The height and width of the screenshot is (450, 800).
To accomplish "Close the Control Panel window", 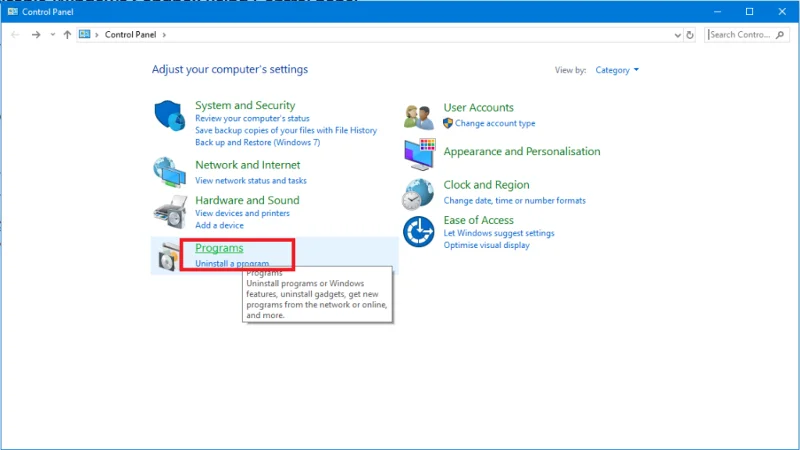I will click(782, 11).
